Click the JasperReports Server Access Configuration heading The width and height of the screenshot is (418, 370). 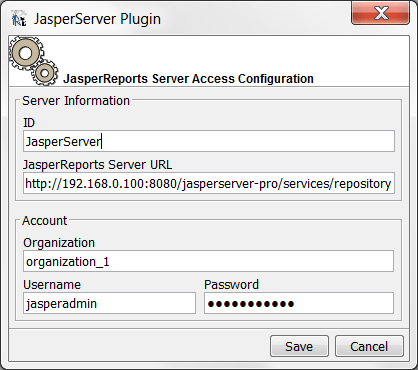(x=188, y=79)
